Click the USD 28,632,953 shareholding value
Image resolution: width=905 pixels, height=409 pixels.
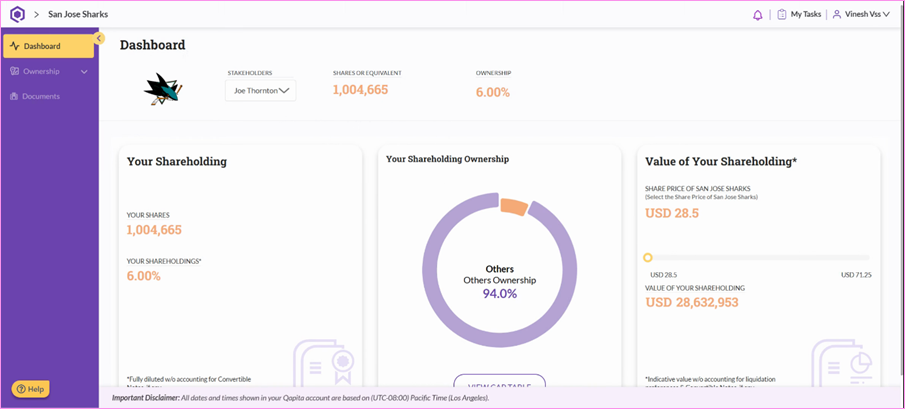(691, 302)
